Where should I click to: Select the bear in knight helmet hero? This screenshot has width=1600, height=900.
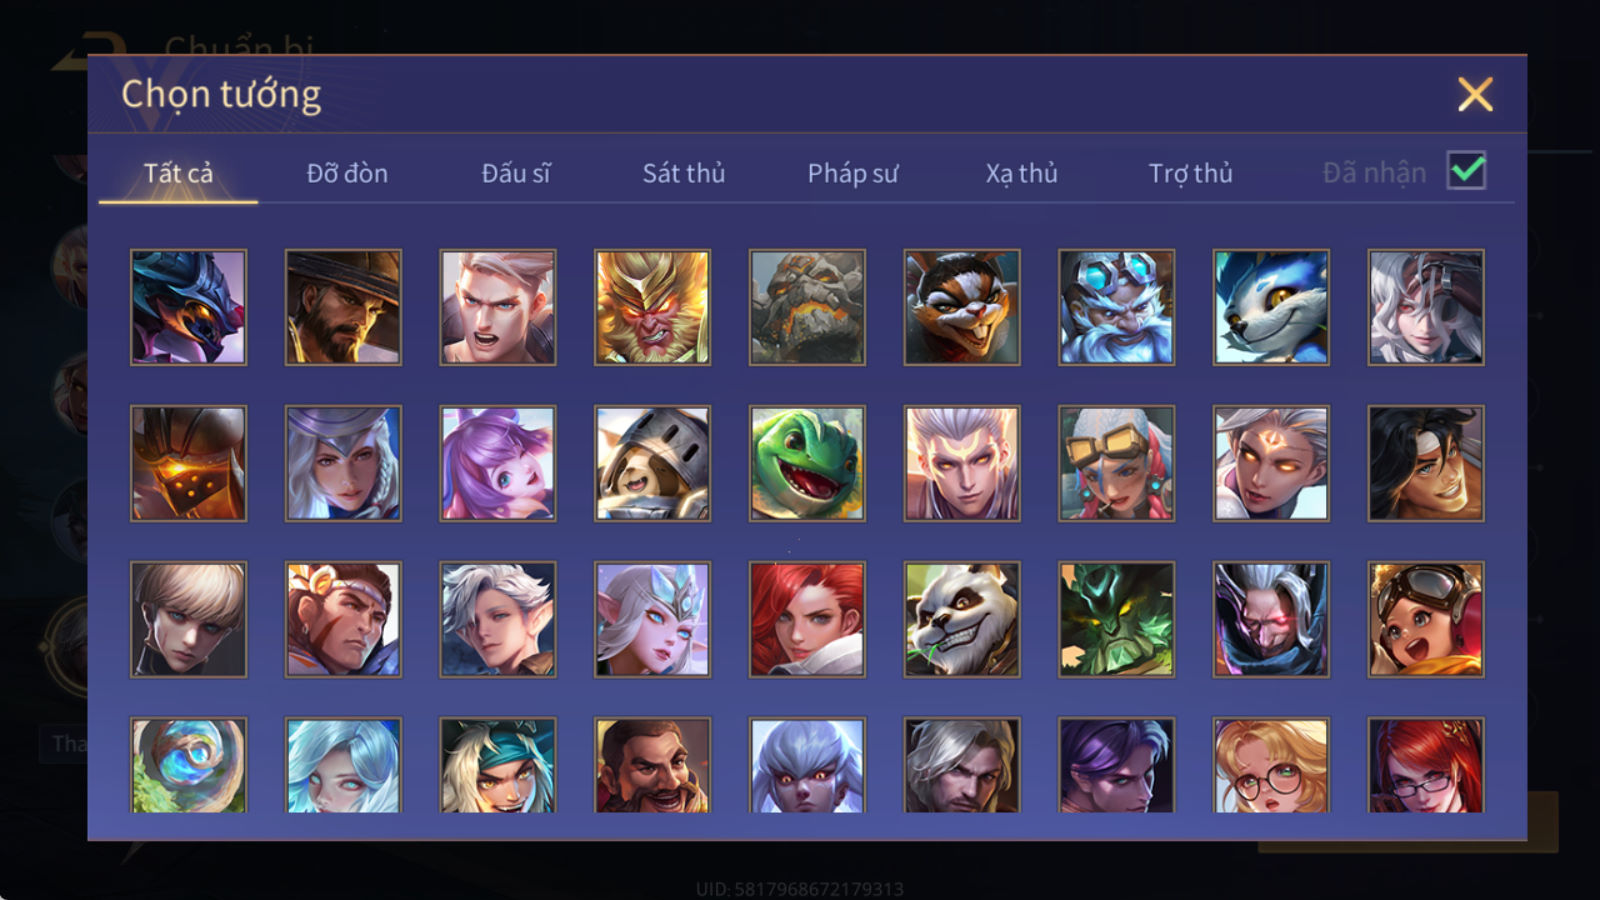pos(652,463)
